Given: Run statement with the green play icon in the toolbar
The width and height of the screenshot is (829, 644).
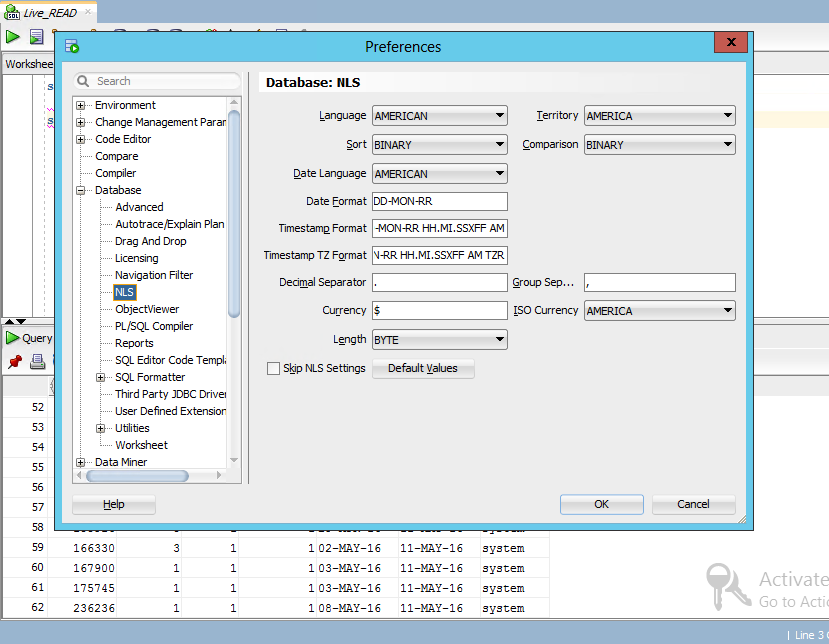Looking at the screenshot, I should (12, 37).
